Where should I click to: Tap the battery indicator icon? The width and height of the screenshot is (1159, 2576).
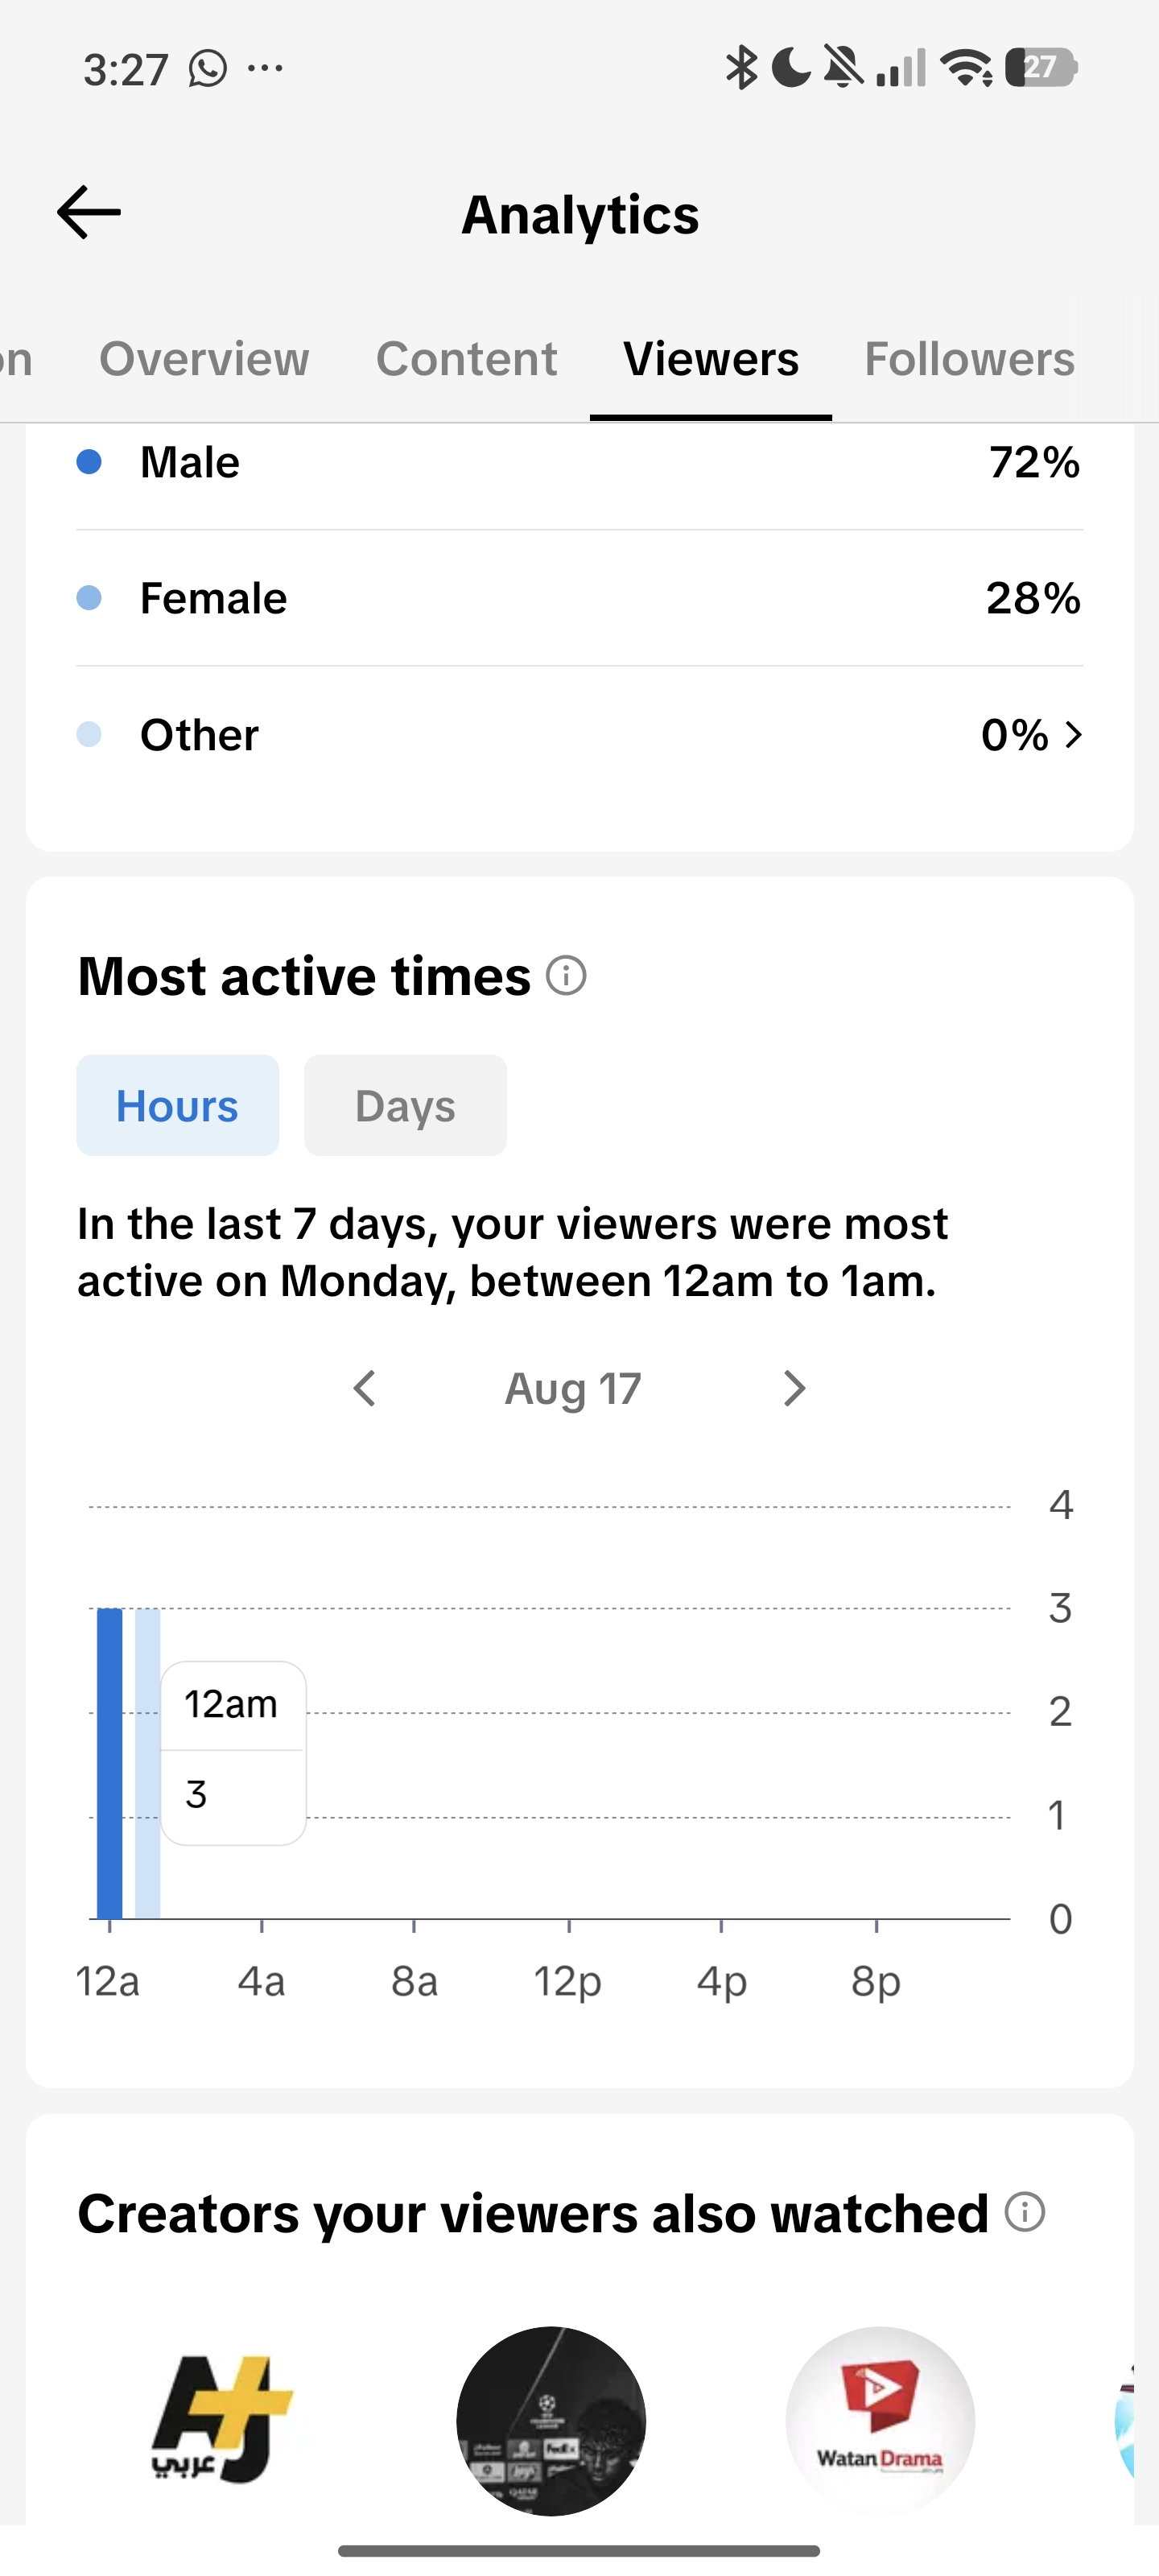coord(1041,67)
